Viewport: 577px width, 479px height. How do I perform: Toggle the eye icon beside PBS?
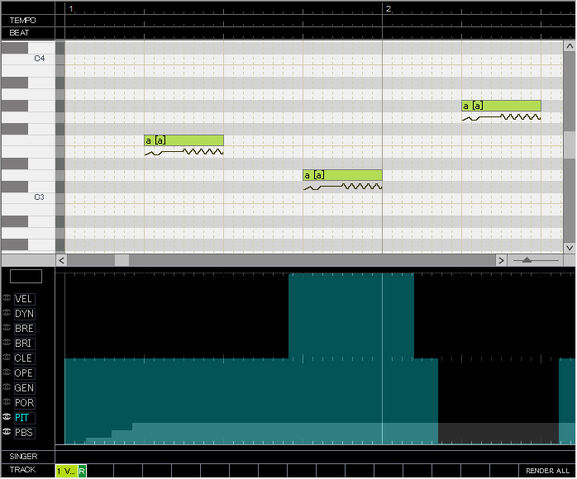click(7, 431)
